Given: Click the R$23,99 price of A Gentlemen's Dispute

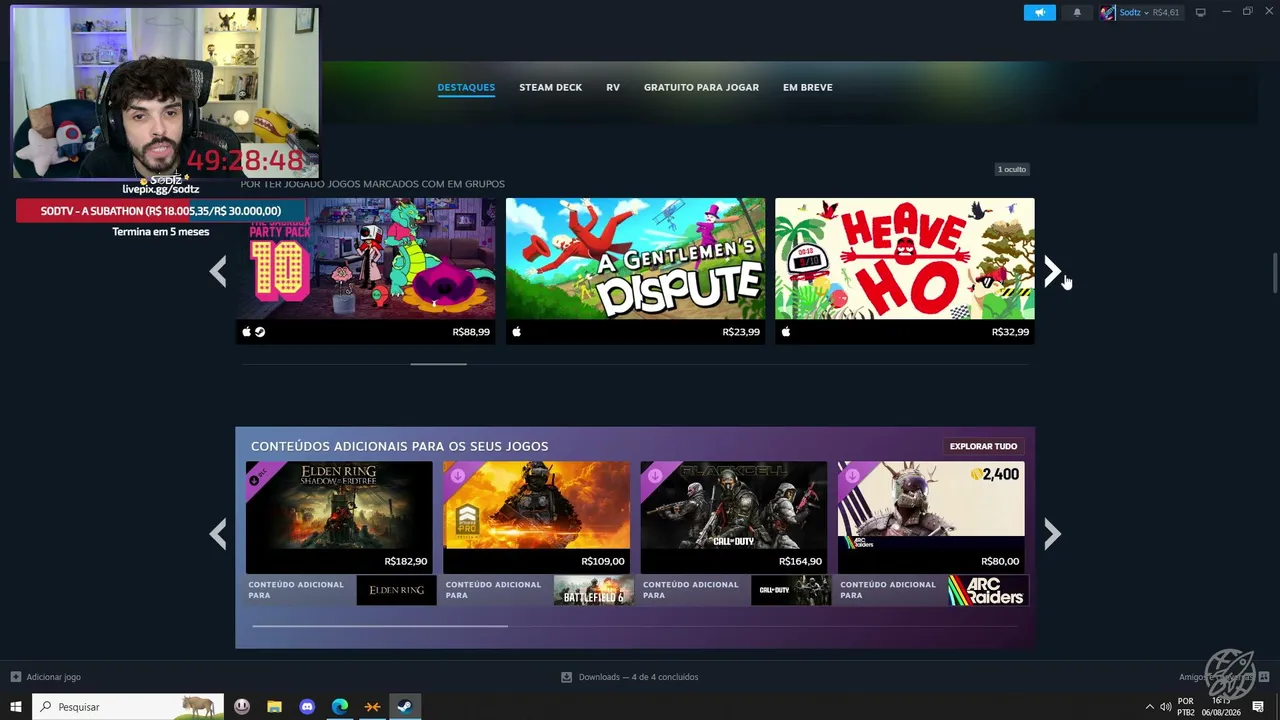Looking at the screenshot, I should click(741, 332).
